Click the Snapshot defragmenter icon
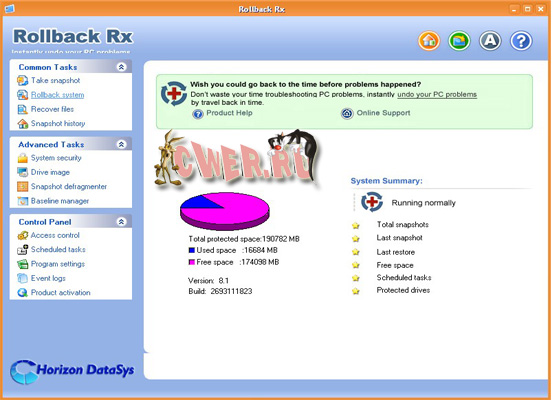Screen dimensions: 560x400 click(x=22, y=186)
